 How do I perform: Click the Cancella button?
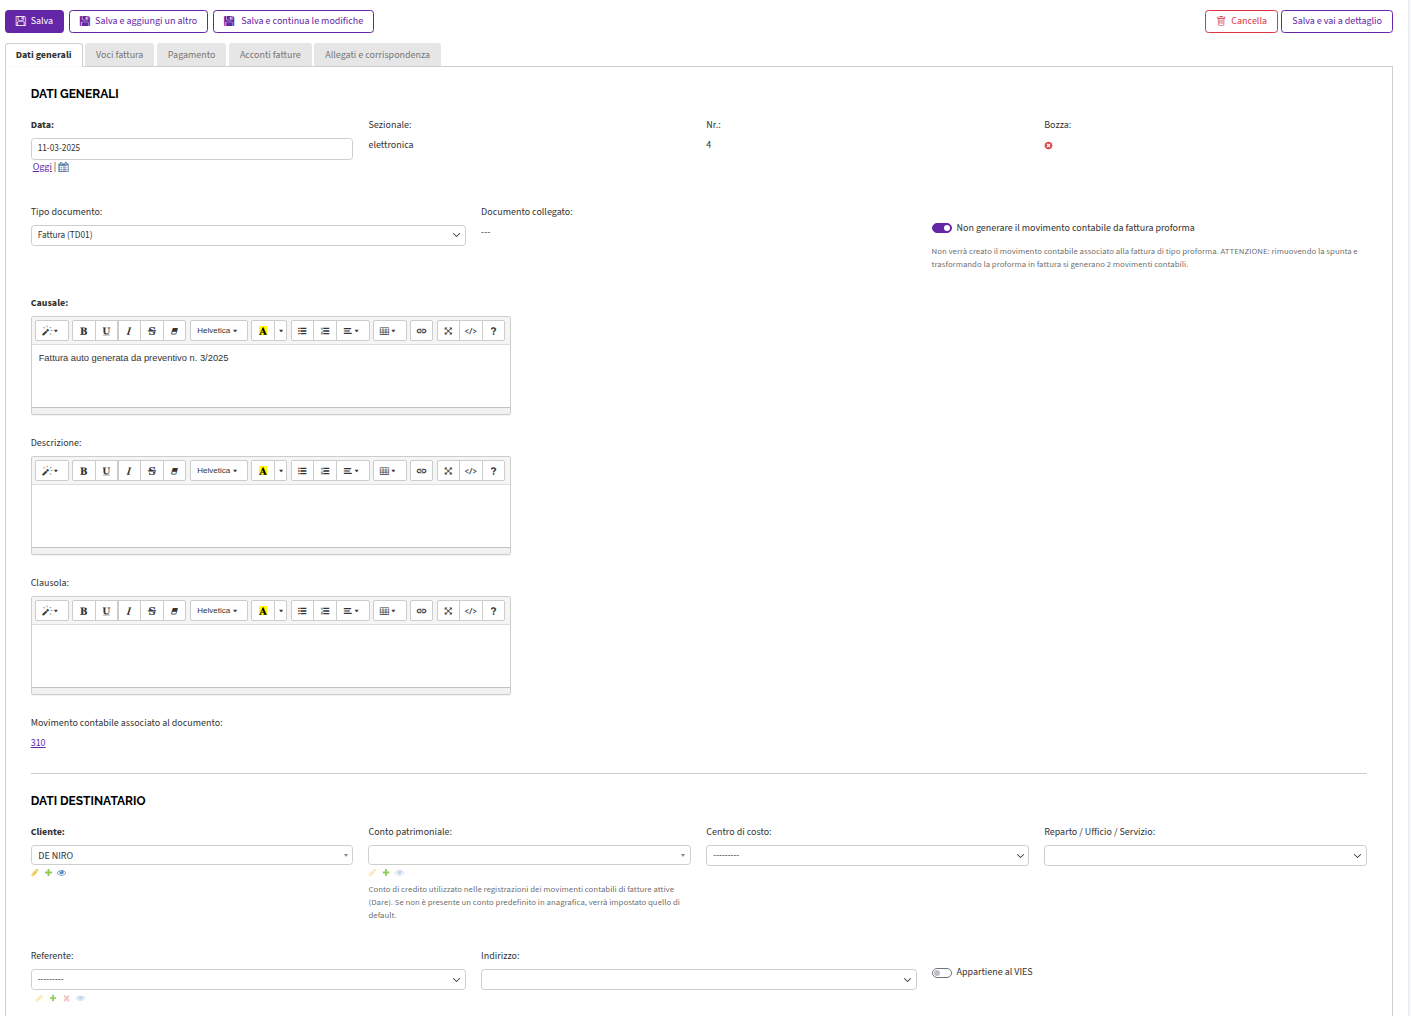pyautogui.click(x=1241, y=21)
